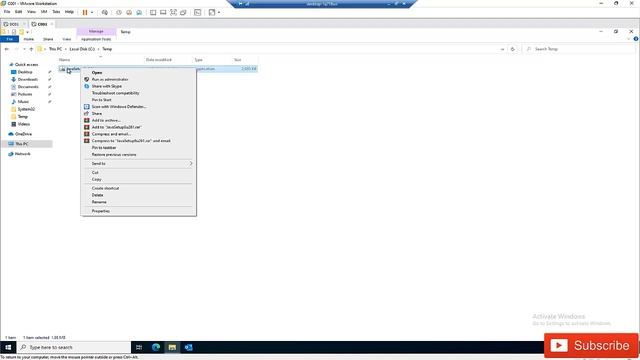Select OneDrive in the navigation pane
640x360 pixels.
(x=23, y=134)
